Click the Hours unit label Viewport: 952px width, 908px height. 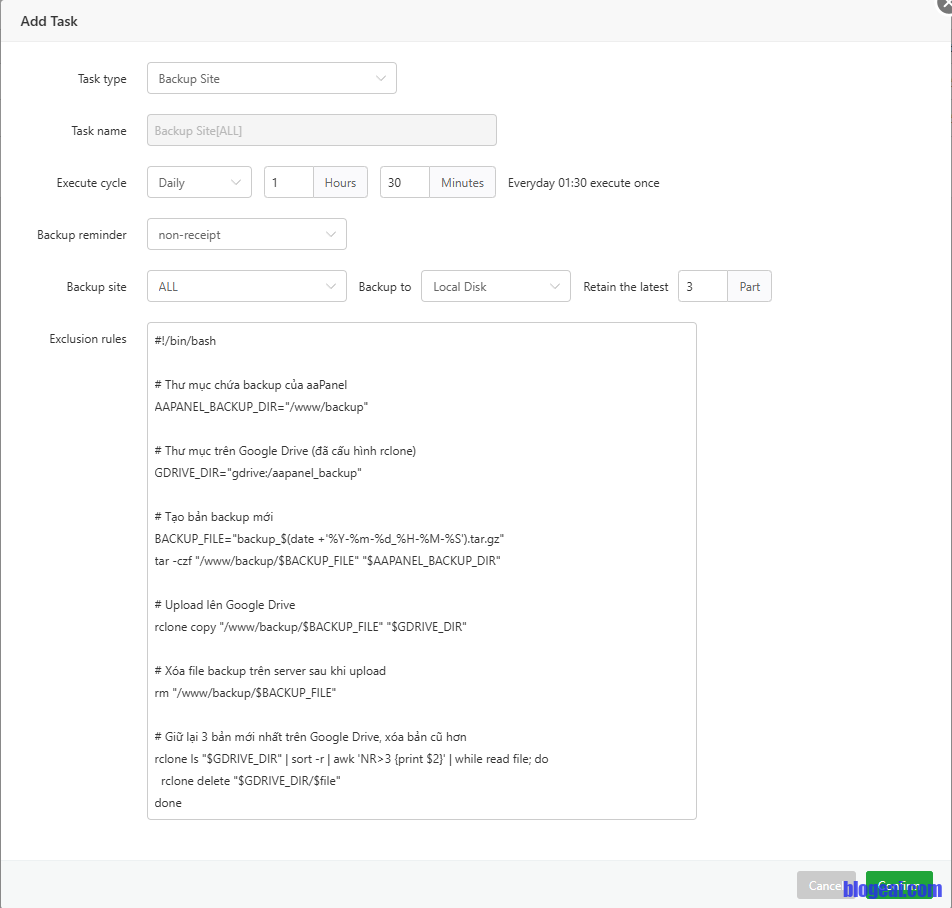click(x=340, y=183)
